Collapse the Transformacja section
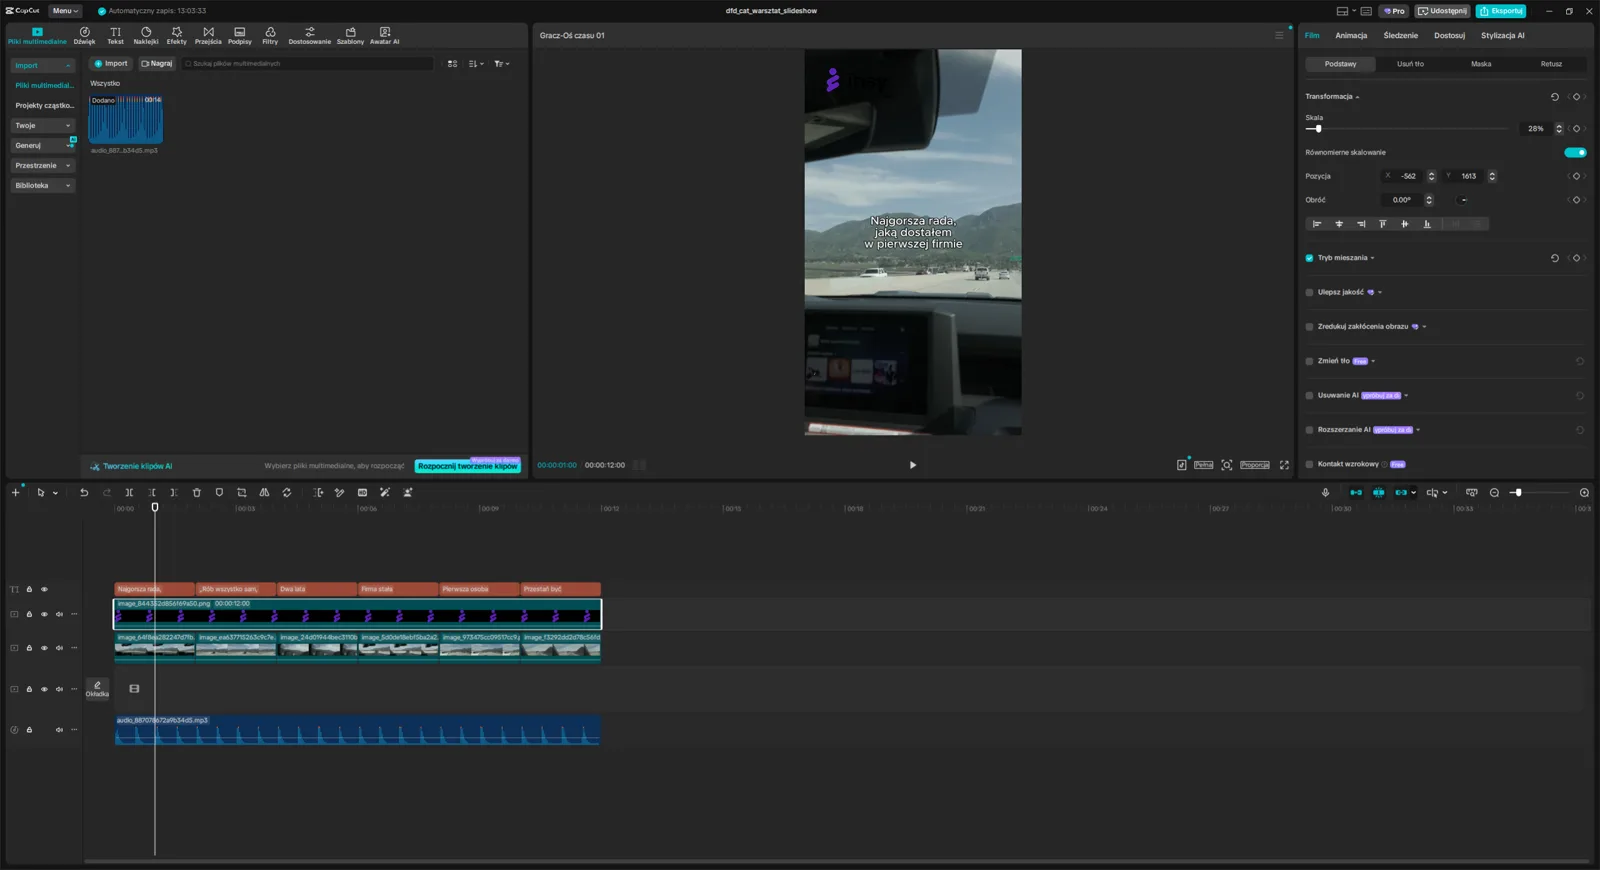1600x870 pixels. 1357,97
